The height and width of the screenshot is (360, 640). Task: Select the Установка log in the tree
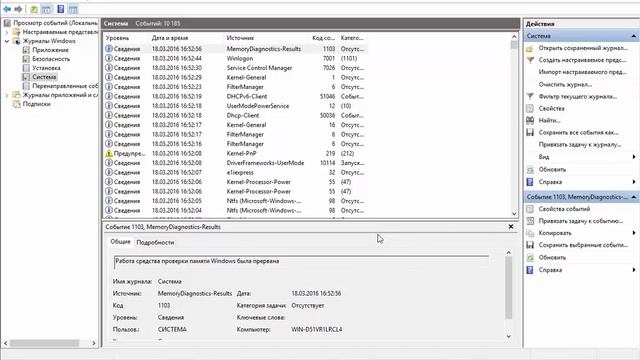(46, 68)
